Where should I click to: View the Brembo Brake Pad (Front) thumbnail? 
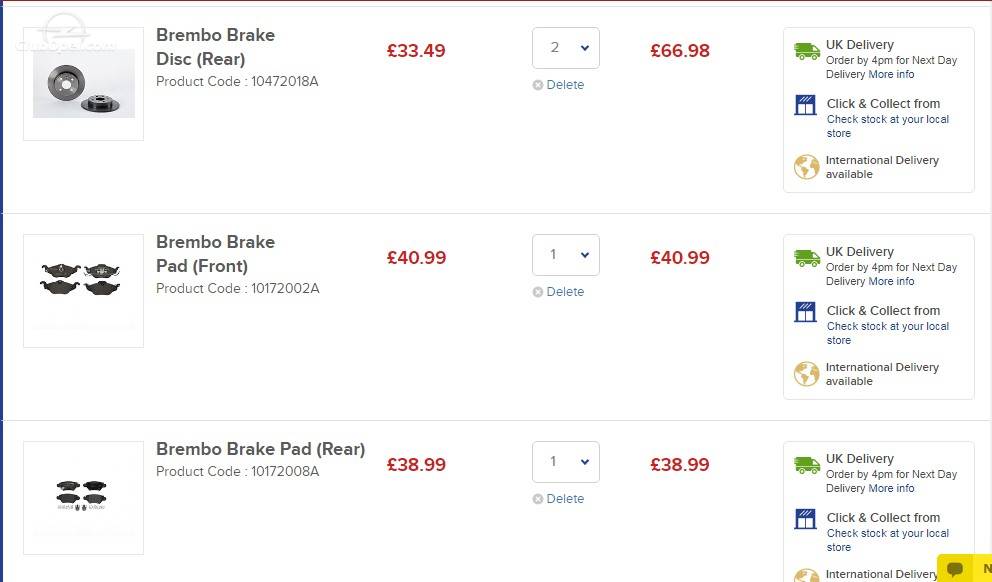84,290
